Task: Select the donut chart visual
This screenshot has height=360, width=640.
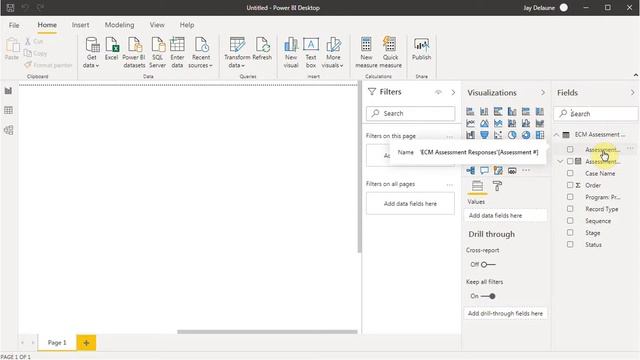Action: 526,135
